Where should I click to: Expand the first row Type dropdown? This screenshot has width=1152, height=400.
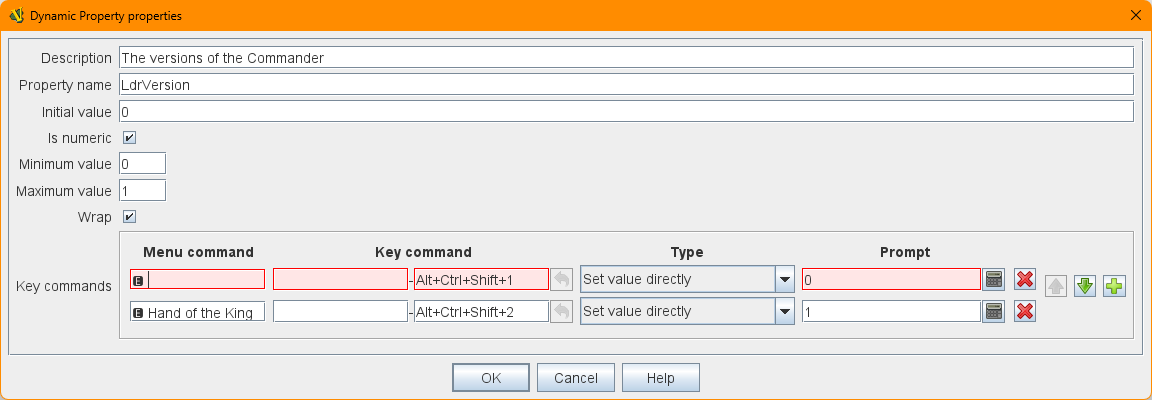click(x=785, y=280)
